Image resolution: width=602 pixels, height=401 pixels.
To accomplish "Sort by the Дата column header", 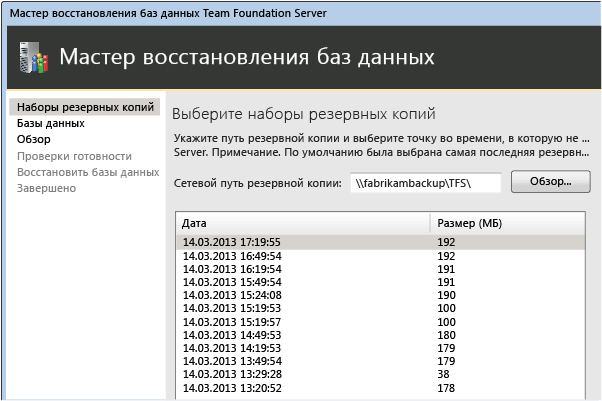I will [303, 223].
